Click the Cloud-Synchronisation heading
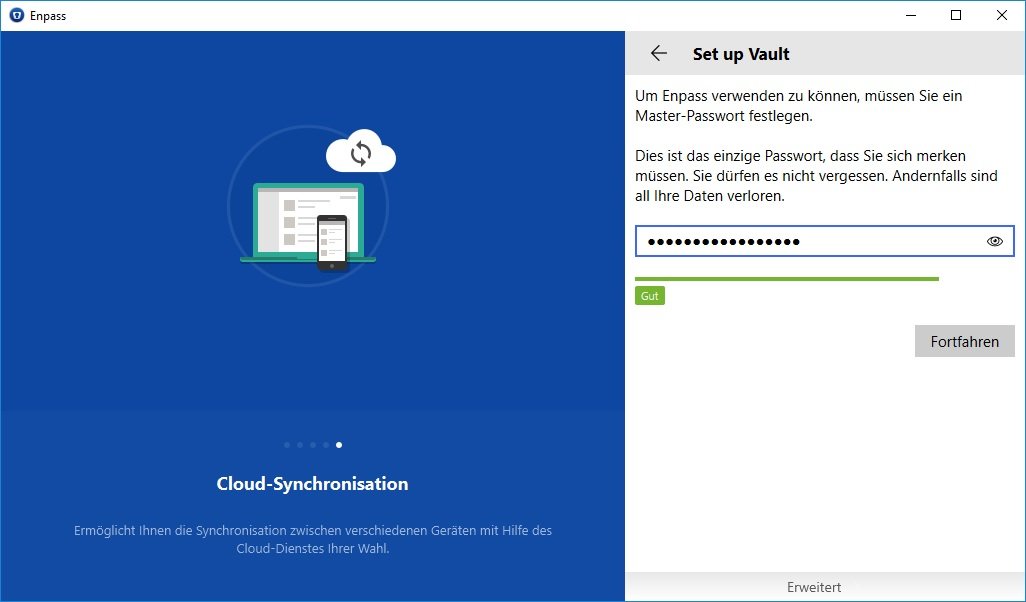Viewport: 1026px width, 602px height. (x=312, y=484)
